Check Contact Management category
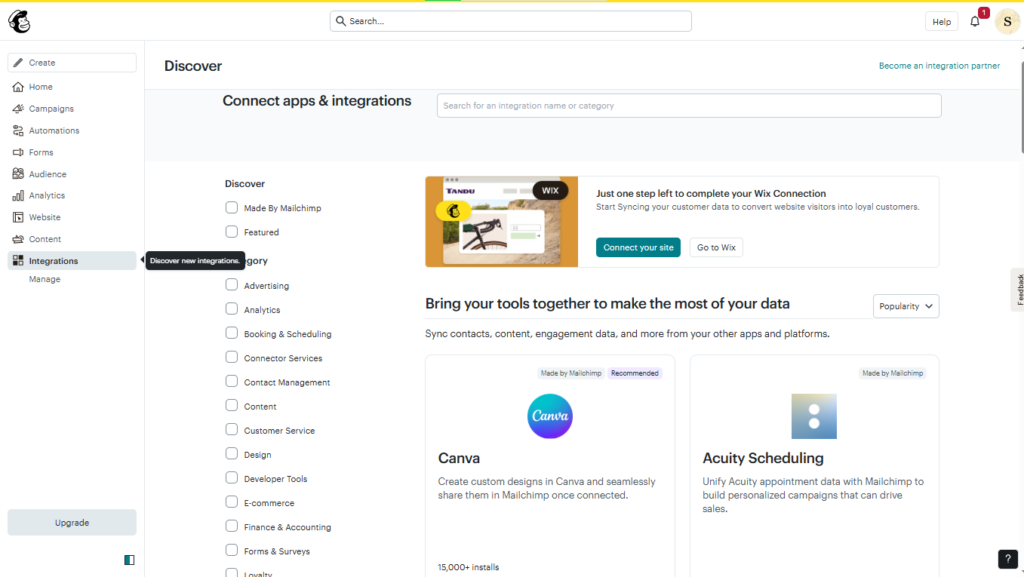1024x577 pixels. (232, 382)
